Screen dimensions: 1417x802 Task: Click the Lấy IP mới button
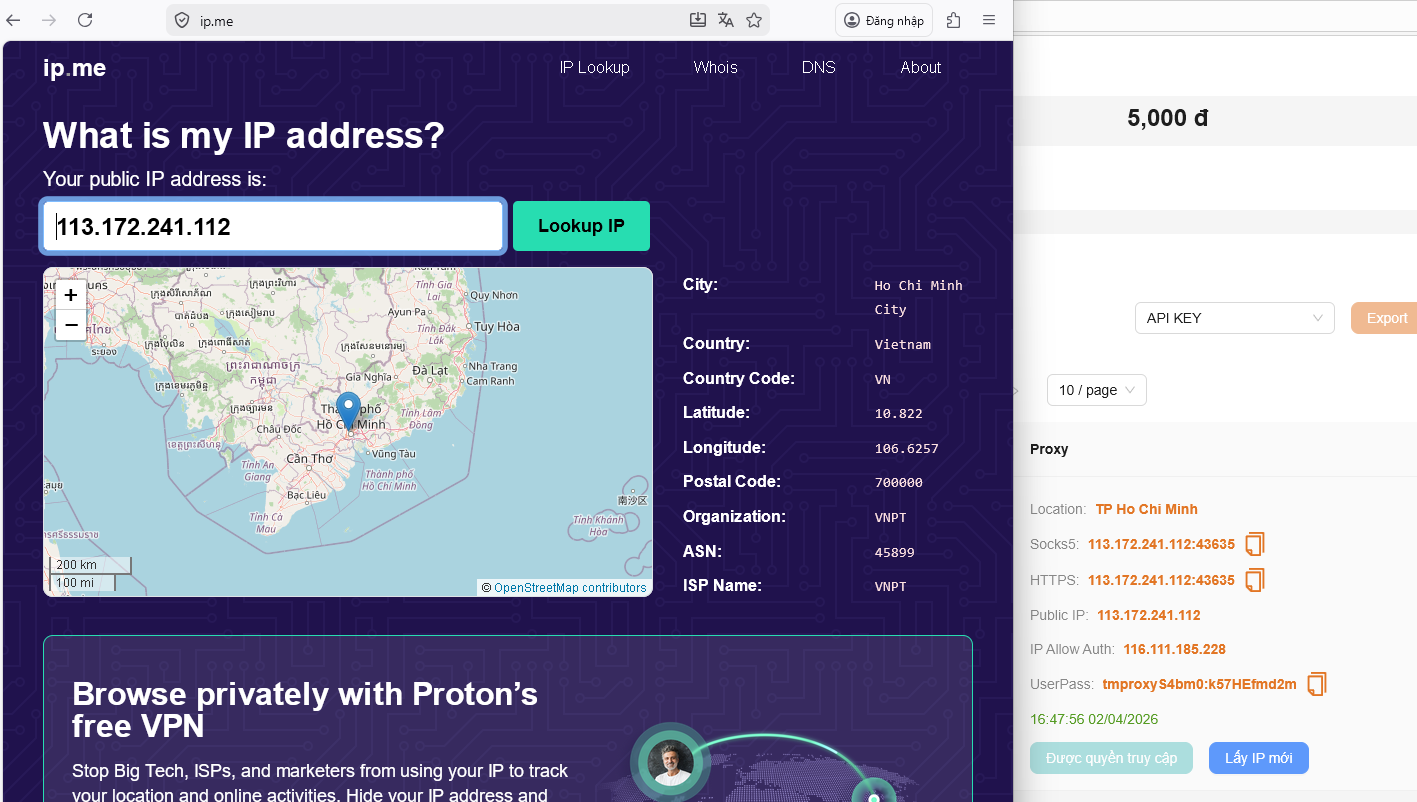coord(1258,758)
